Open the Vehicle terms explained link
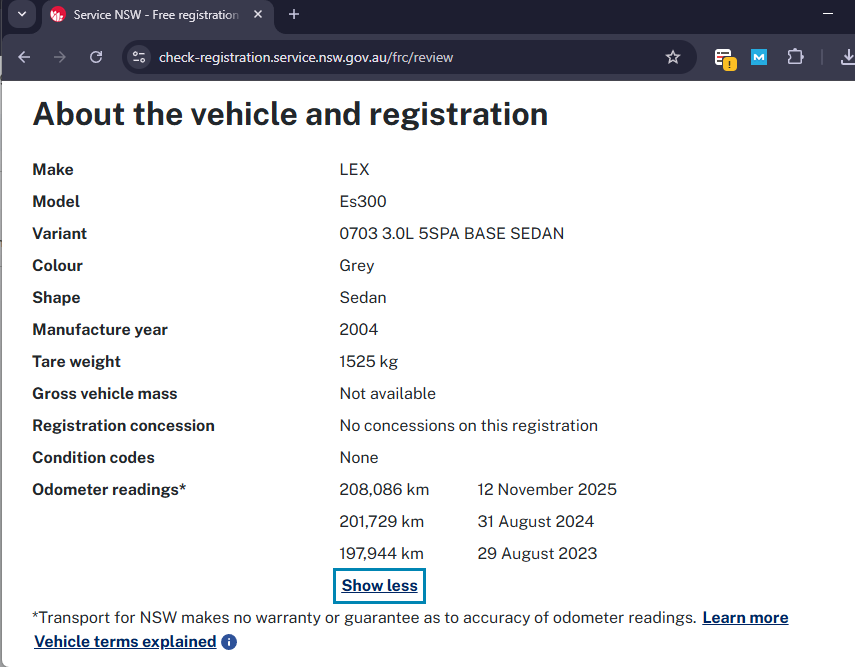 125,642
